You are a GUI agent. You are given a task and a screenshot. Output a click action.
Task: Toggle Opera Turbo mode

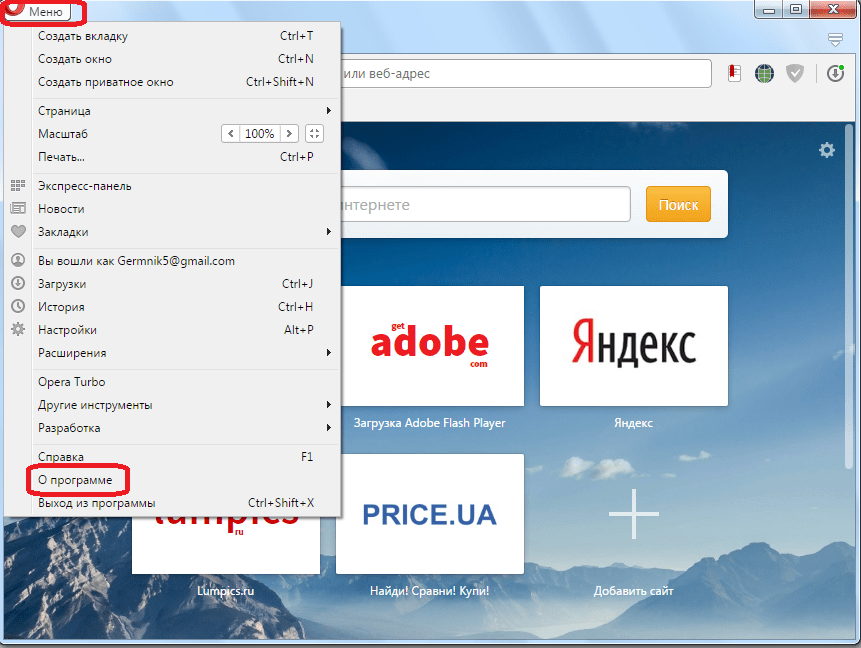71,382
